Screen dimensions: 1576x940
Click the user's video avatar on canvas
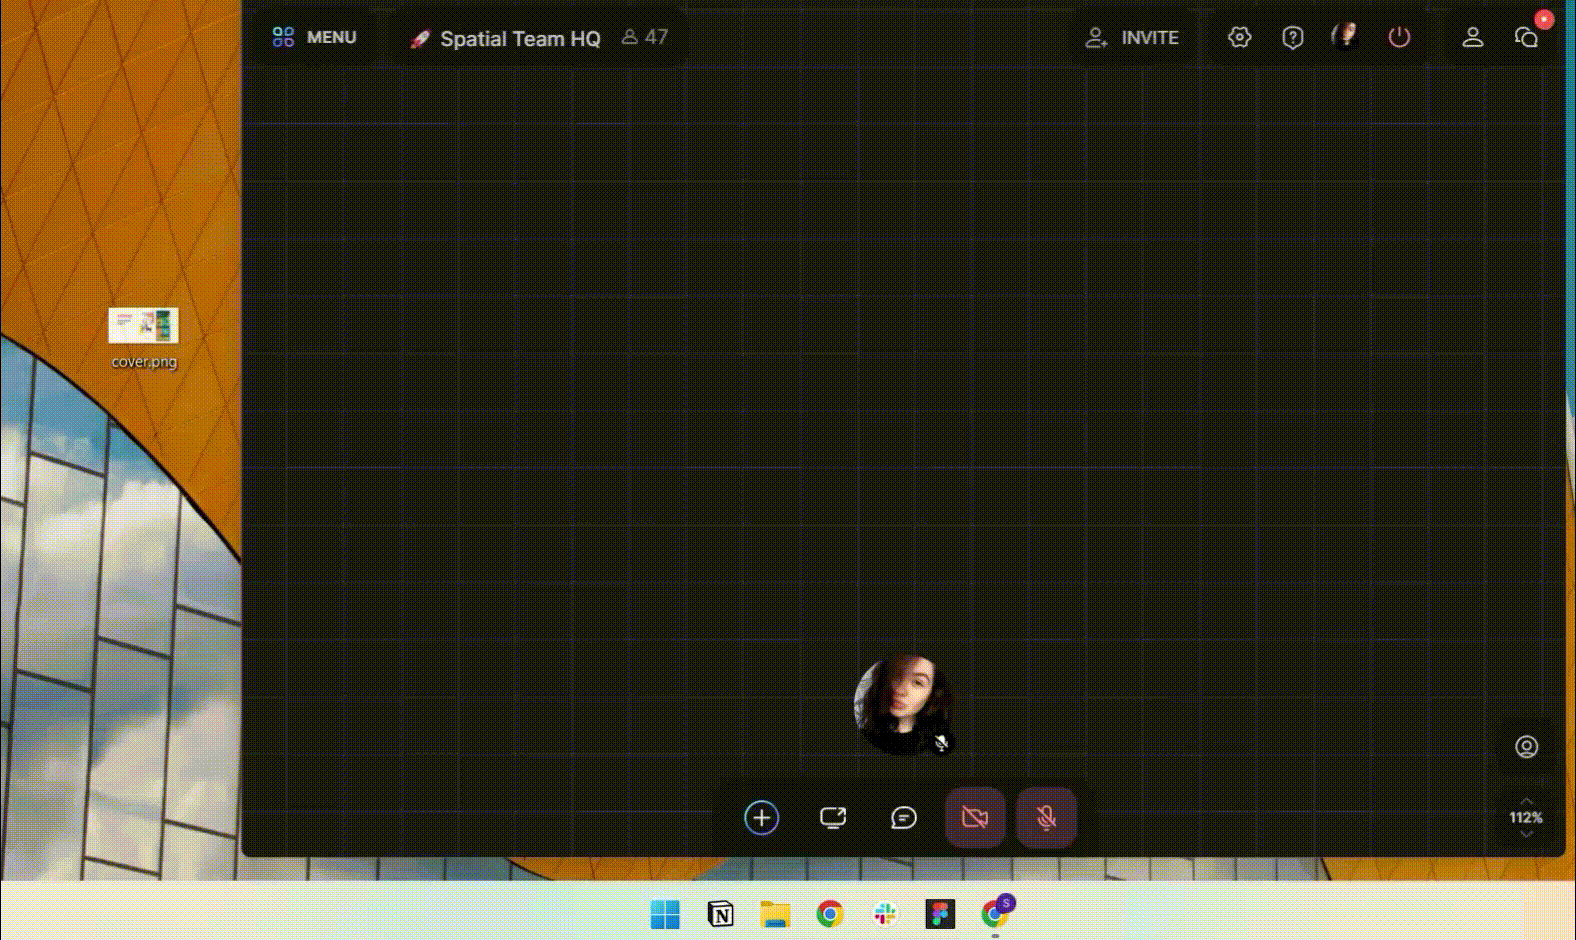[x=902, y=704]
